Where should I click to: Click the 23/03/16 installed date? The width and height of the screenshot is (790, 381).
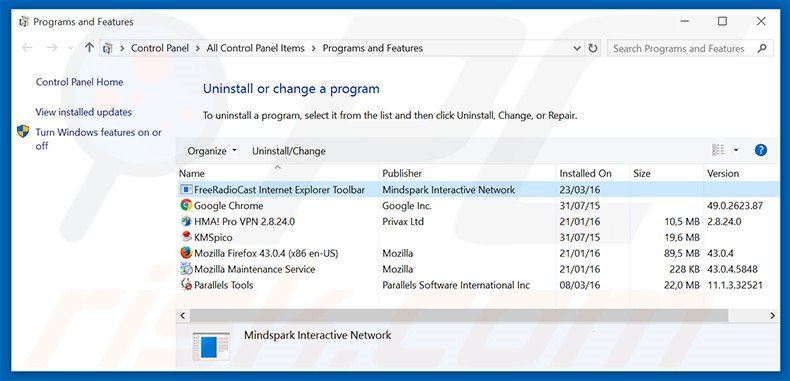pos(580,190)
